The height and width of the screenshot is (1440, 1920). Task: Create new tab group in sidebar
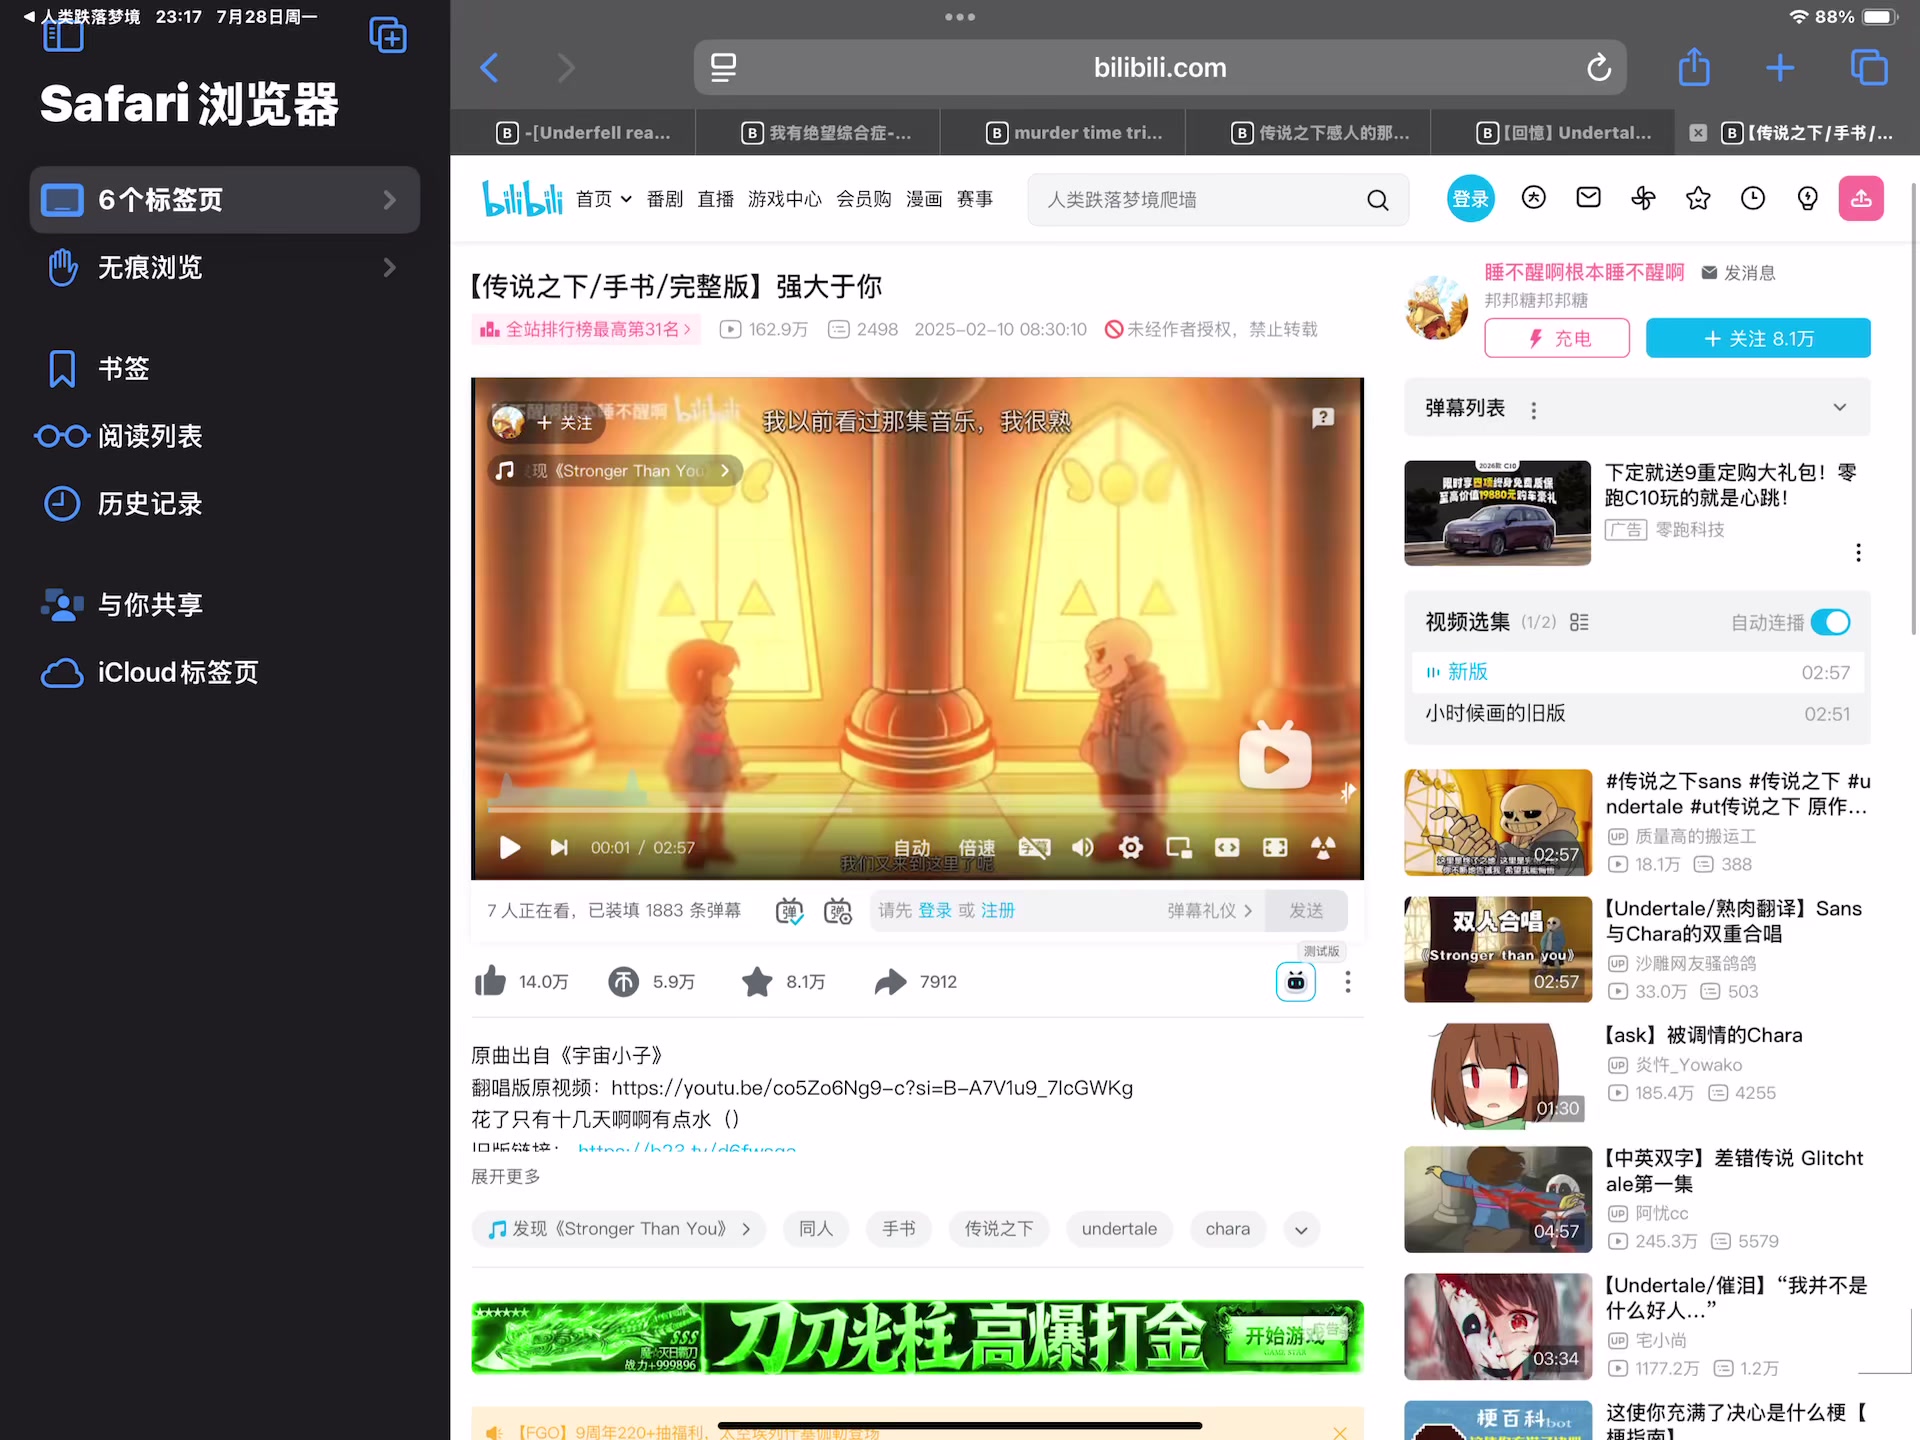click(x=388, y=36)
